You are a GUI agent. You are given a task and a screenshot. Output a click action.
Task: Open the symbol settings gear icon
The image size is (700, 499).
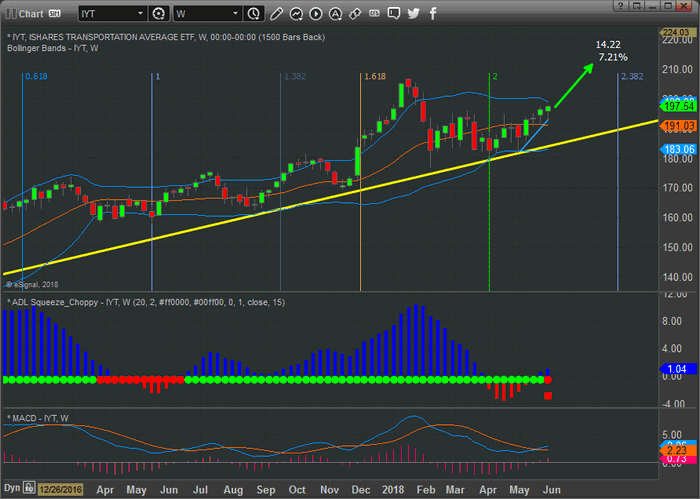point(158,14)
